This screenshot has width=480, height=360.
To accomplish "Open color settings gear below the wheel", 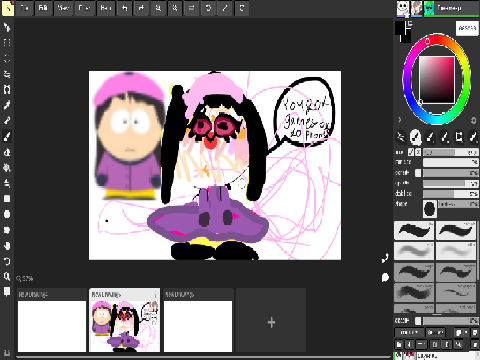I will point(473,120).
